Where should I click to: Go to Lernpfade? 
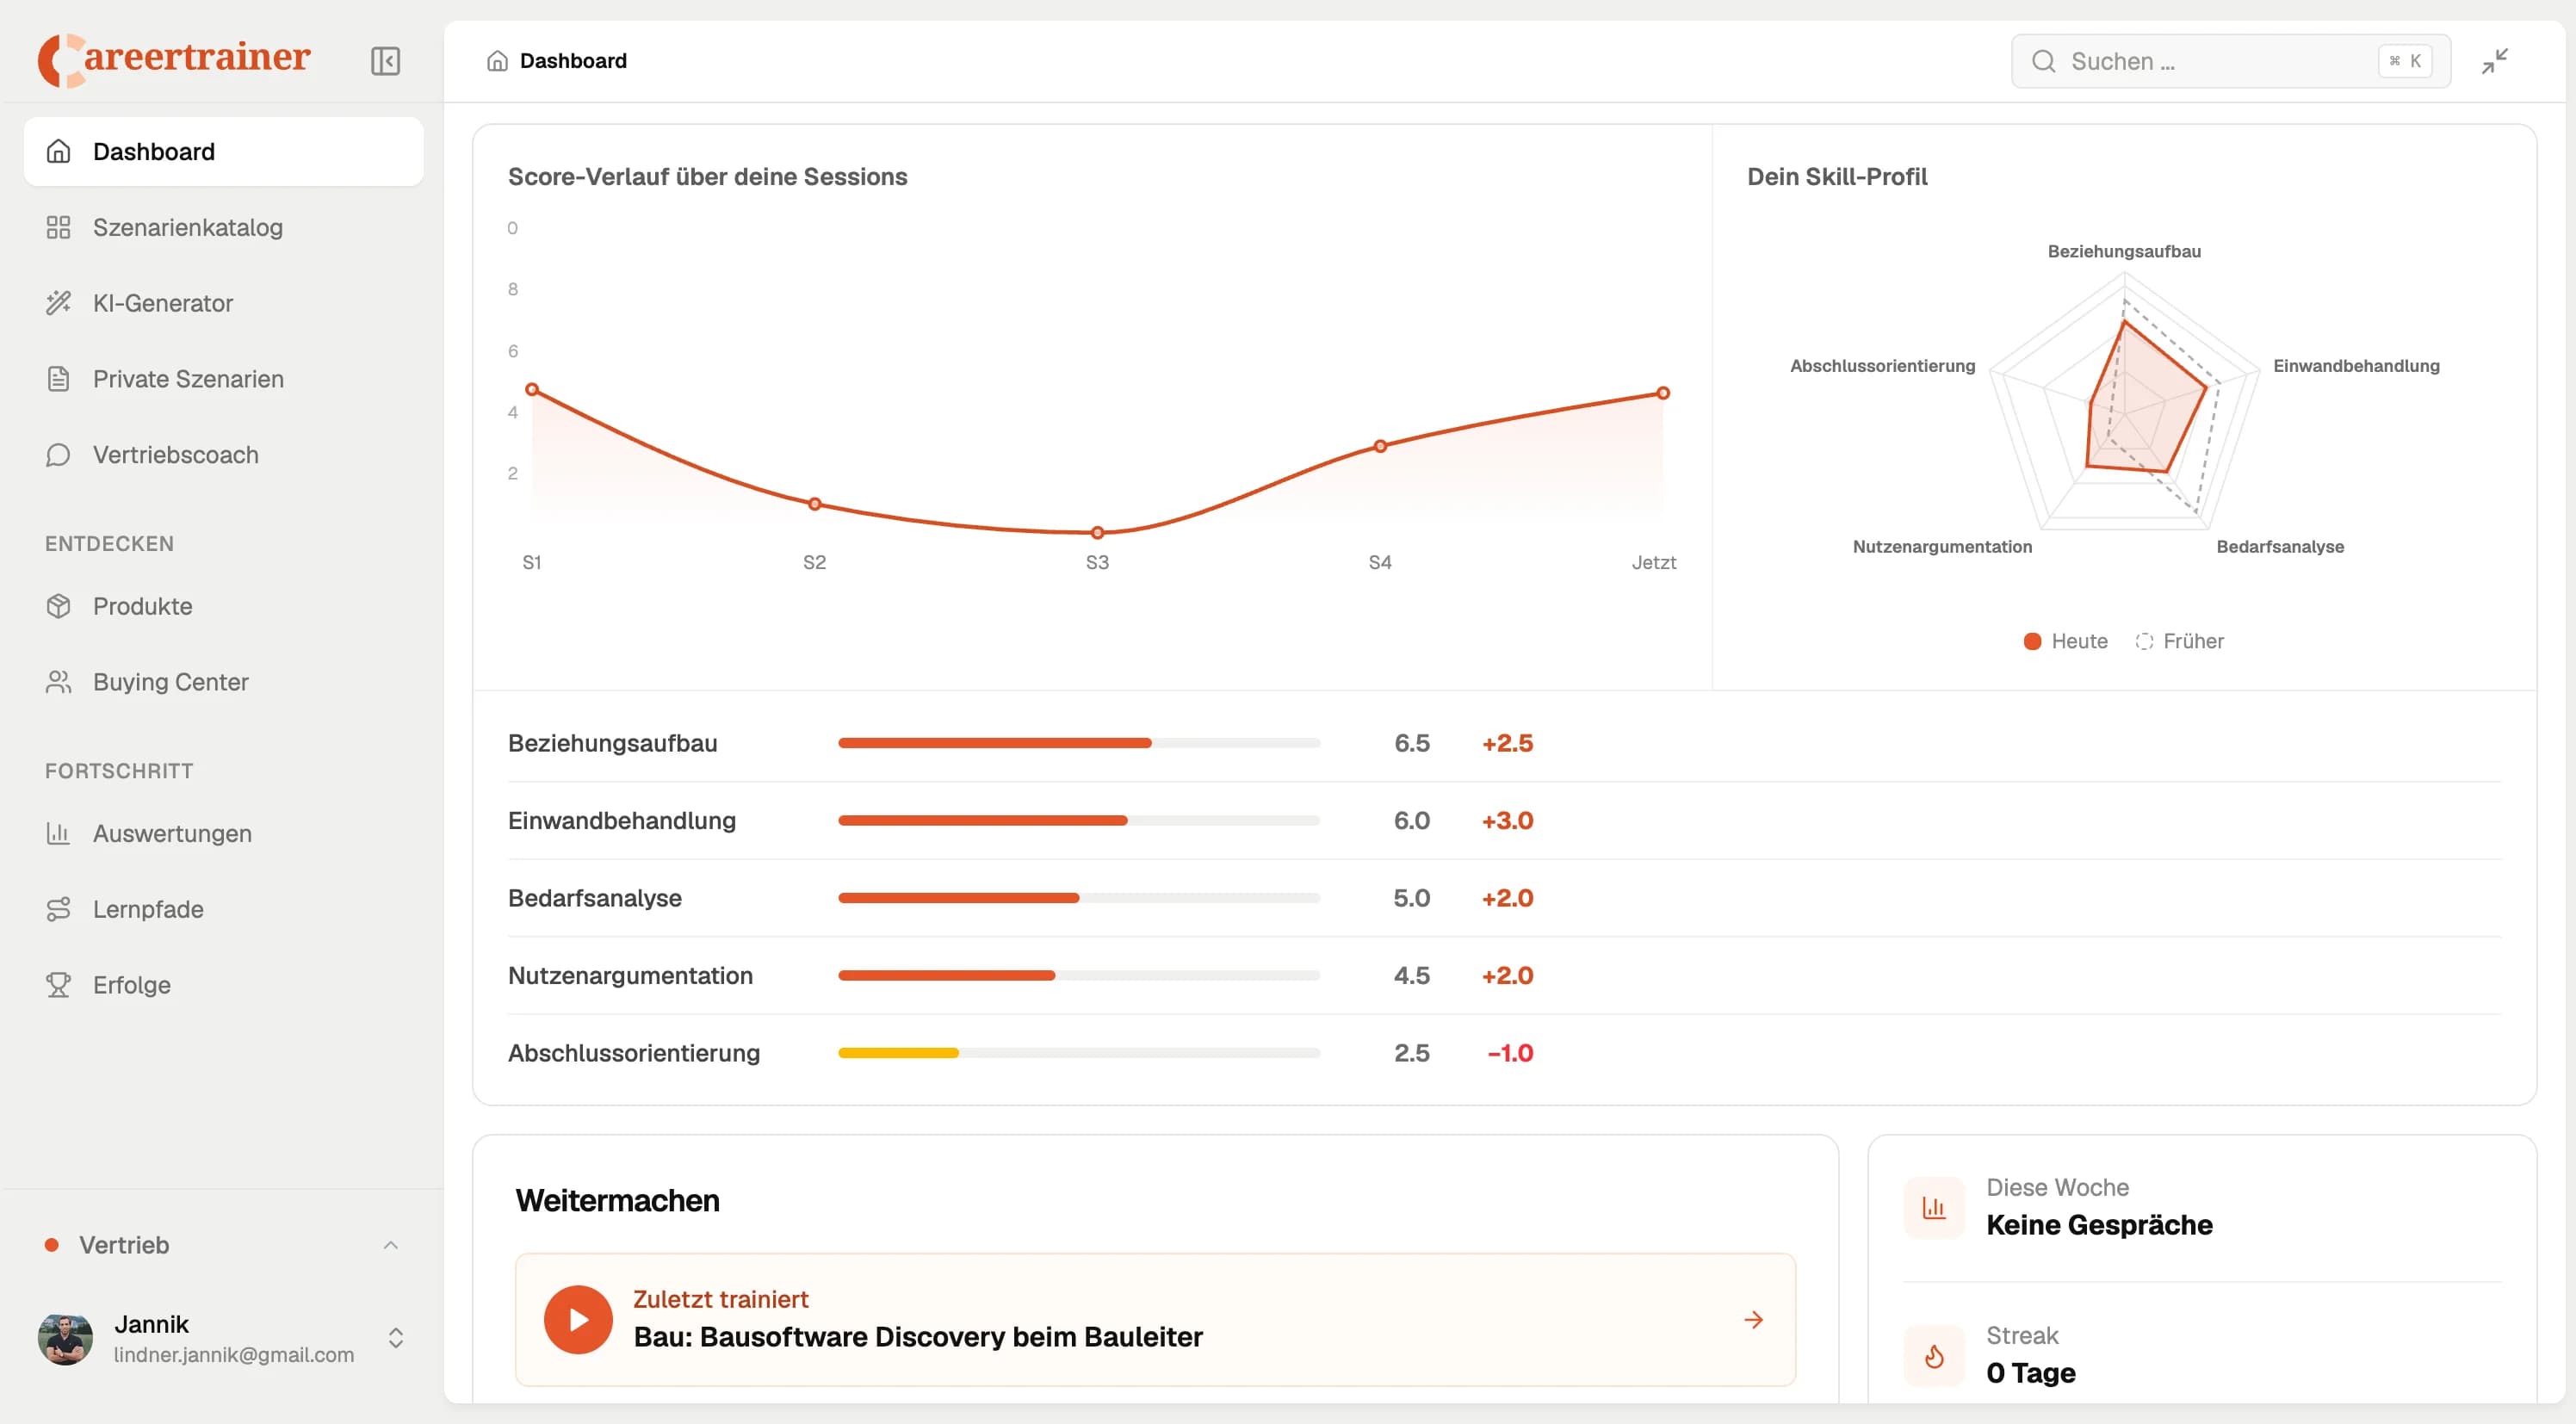click(224, 909)
